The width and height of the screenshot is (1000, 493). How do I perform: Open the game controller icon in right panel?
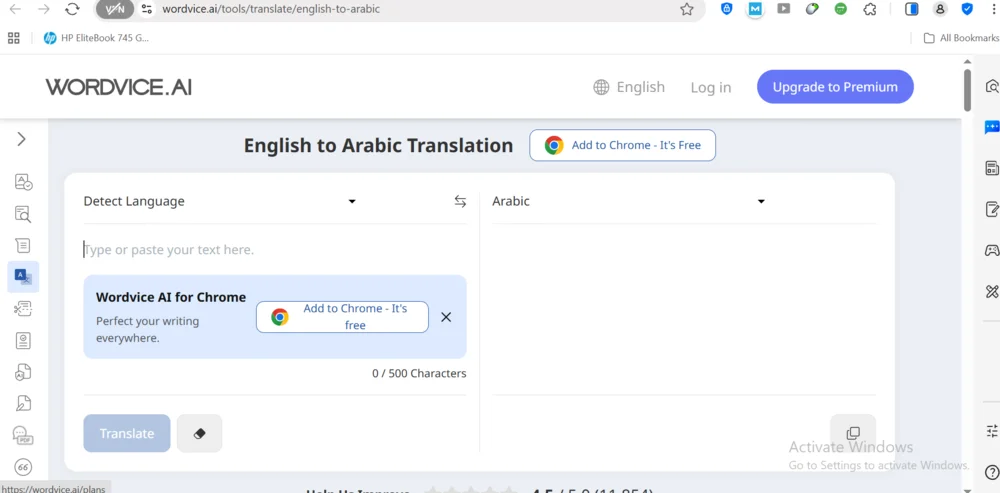point(992,250)
